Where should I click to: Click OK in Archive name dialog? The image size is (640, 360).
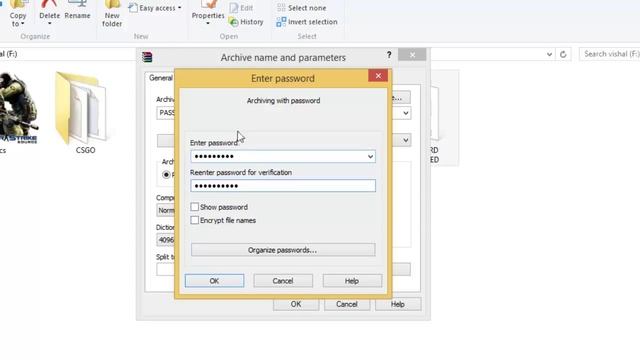point(296,304)
